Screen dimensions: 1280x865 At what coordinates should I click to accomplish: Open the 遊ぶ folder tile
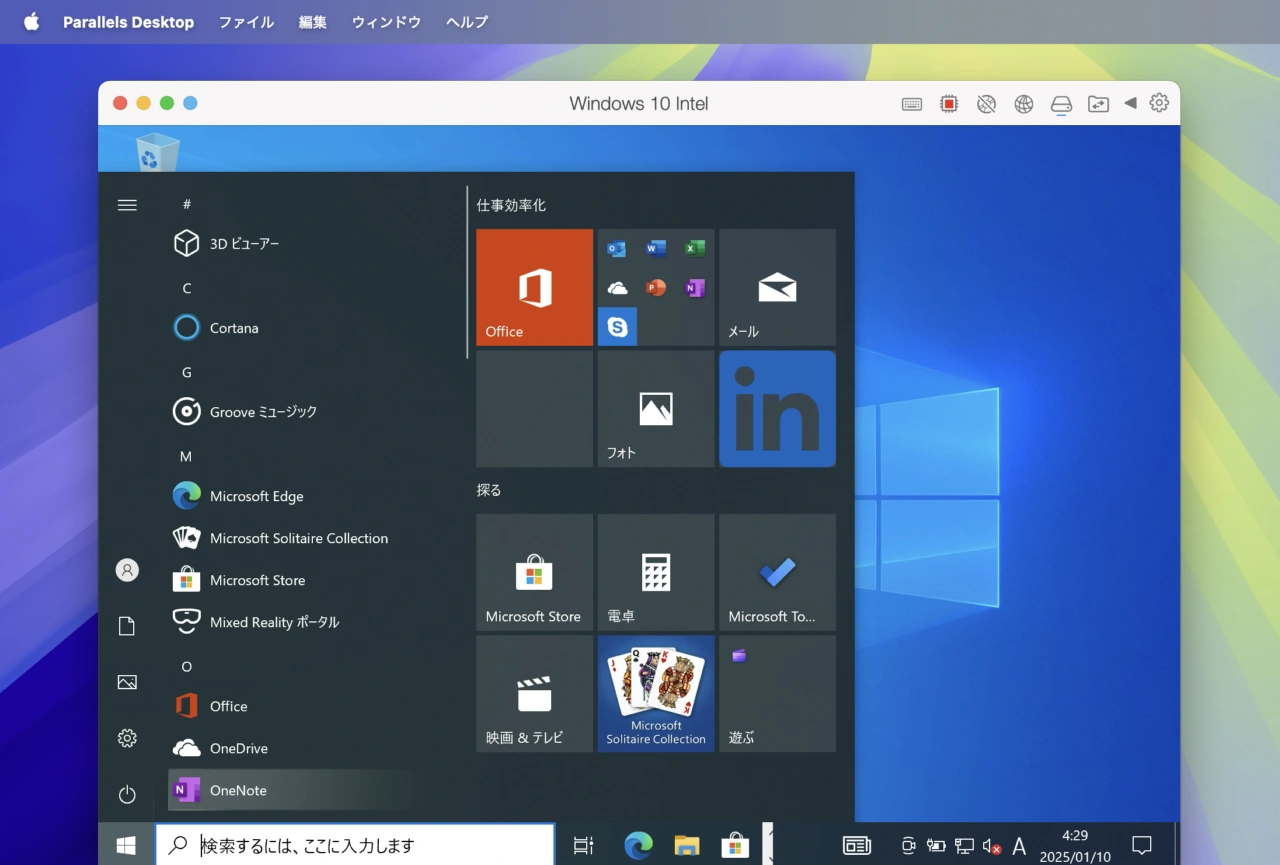(x=777, y=693)
